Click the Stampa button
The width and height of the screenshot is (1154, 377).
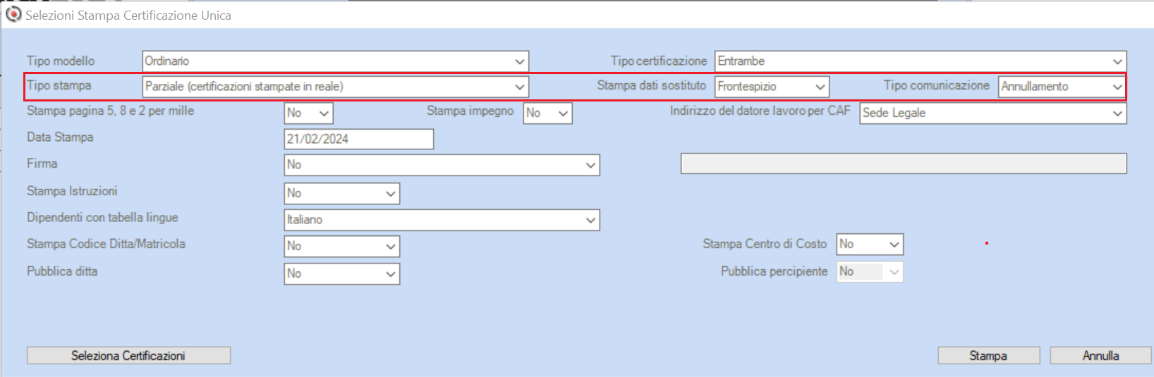coord(988,356)
